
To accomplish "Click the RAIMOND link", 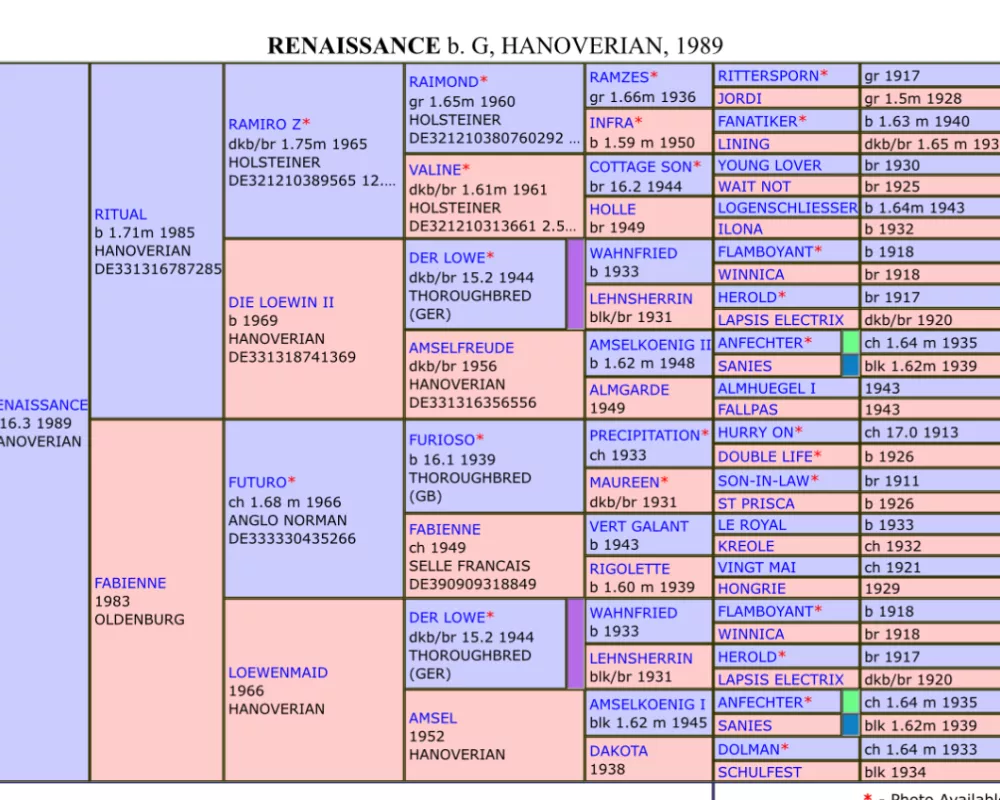I will pos(443,82).
